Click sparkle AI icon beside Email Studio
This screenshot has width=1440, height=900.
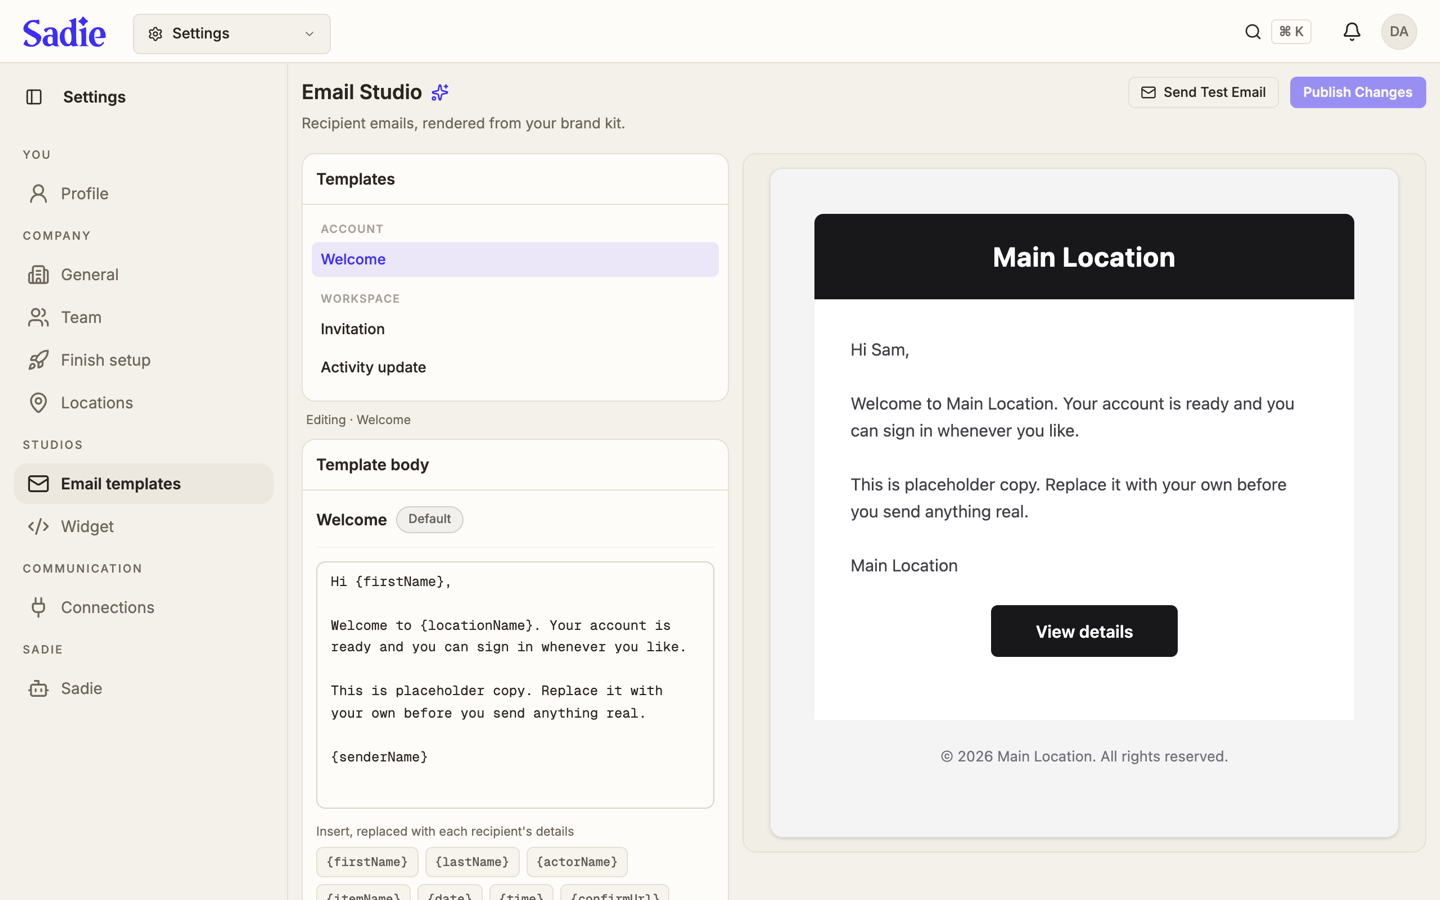point(440,93)
